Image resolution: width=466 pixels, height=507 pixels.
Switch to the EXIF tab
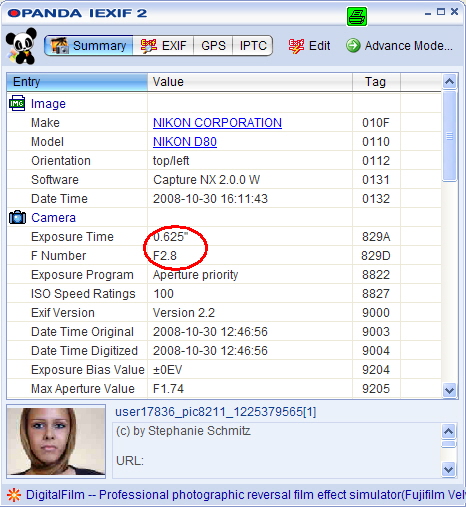click(163, 46)
